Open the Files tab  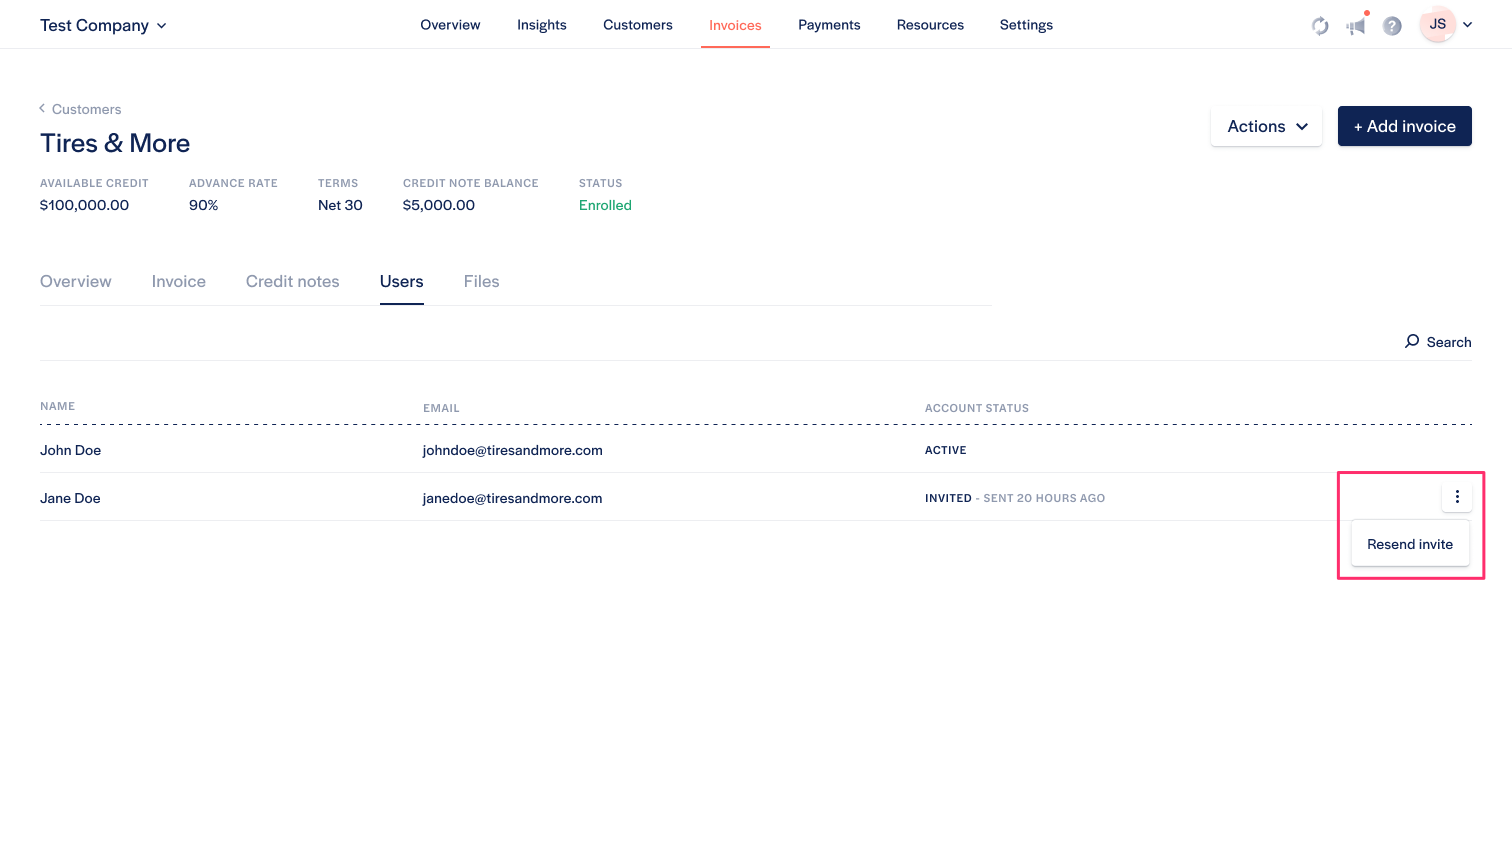(481, 282)
